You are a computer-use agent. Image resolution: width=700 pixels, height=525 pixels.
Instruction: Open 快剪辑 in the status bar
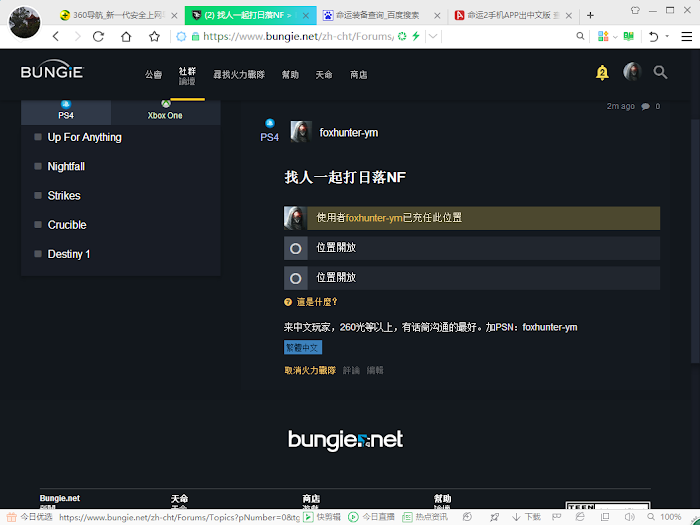coord(322,517)
